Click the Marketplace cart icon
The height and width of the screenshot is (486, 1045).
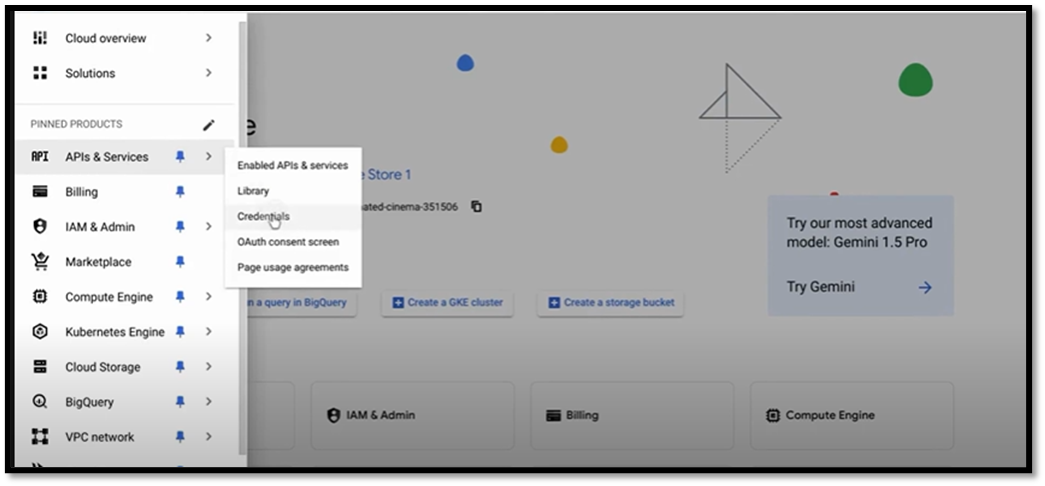(40, 261)
